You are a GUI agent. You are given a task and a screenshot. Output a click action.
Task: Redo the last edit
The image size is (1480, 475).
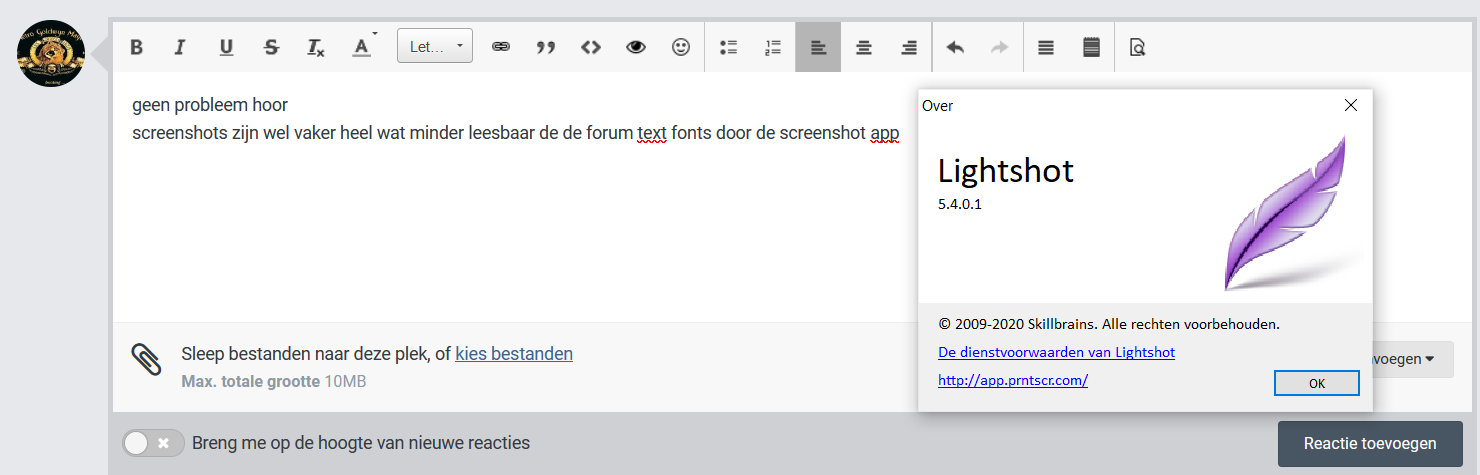click(1000, 47)
